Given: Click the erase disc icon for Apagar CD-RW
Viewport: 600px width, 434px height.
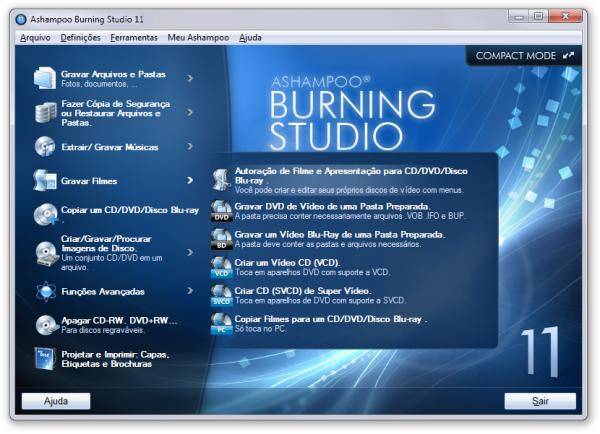Looking at the screenshot, I should pyautogui.click(x=46, y=325).
